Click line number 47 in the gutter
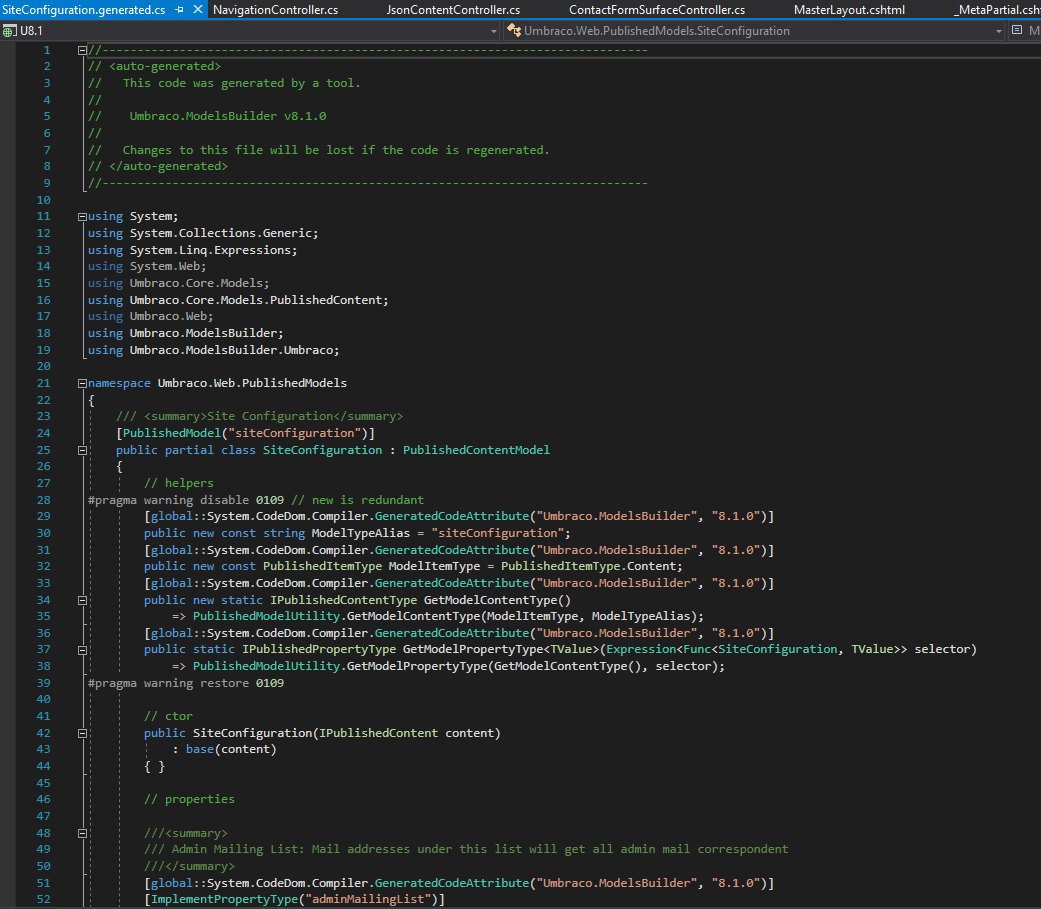Screen dimensions: 1041x909 (43, 816)
